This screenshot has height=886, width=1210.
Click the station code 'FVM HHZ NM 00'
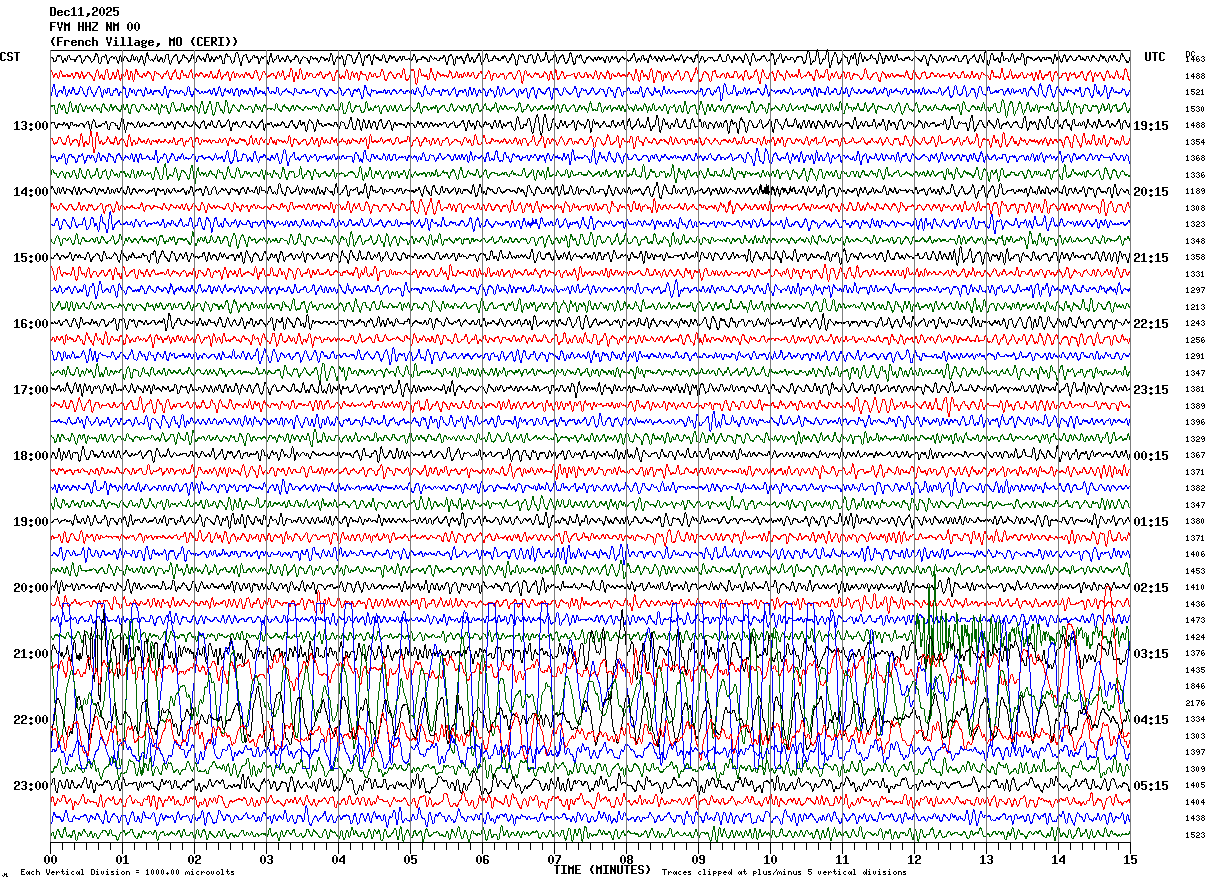click(x=95, y=27)
